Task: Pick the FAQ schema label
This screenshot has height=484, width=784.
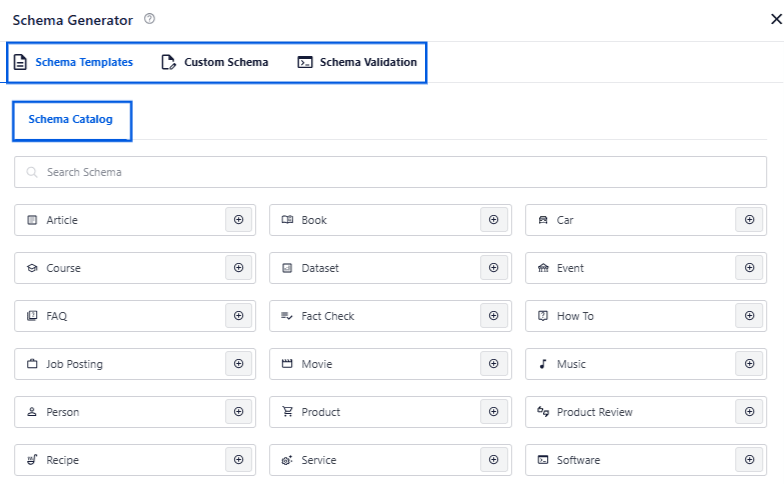Action: [x=56, y=316]
